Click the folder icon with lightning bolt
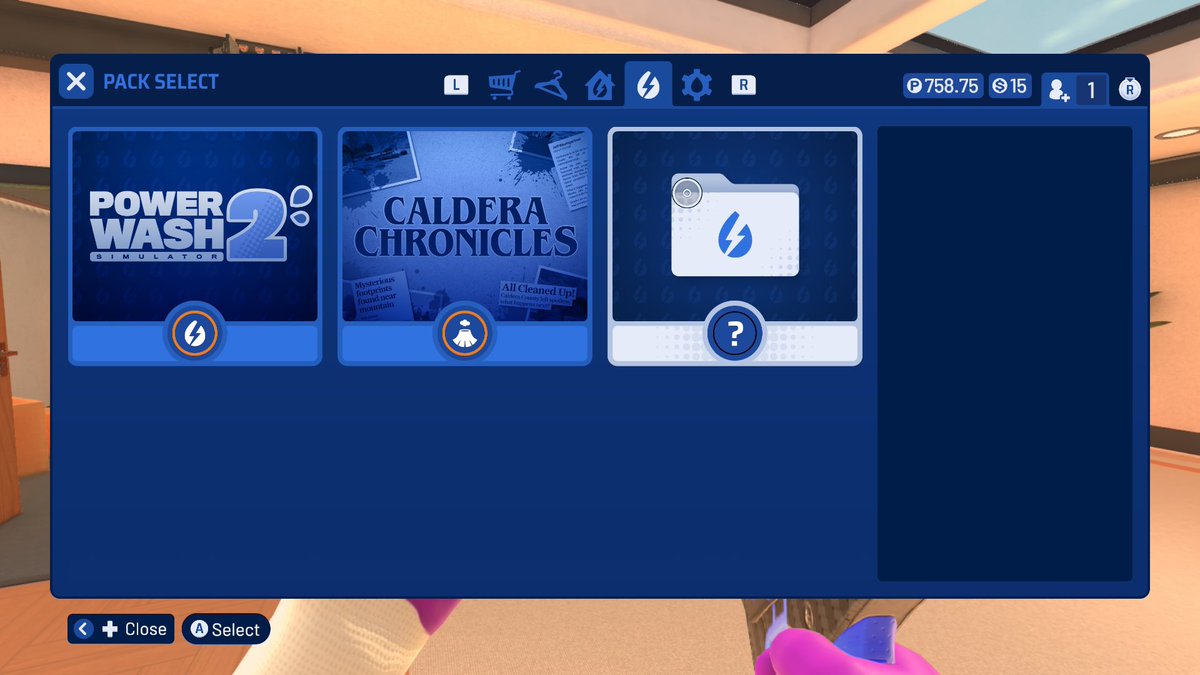Screen dimensions: 1200x675 735,225
